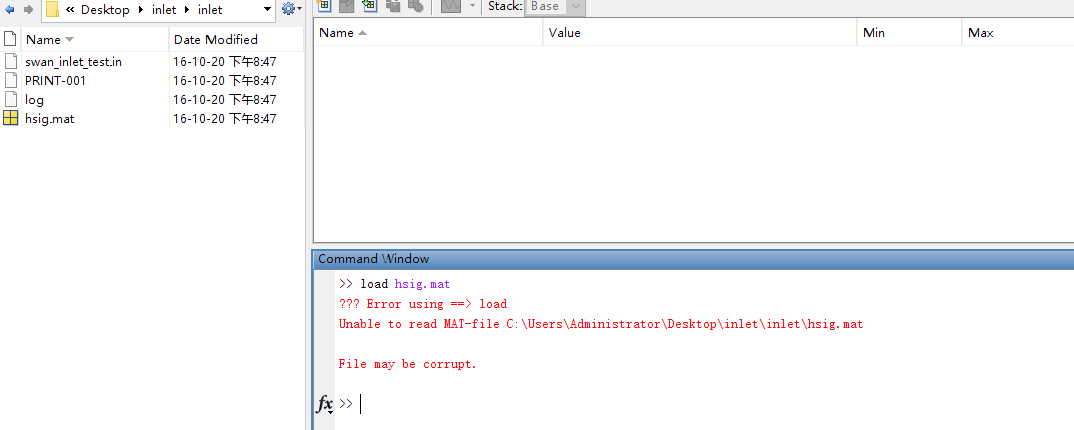
Task: Select the log file
Action: pos(35,99)
